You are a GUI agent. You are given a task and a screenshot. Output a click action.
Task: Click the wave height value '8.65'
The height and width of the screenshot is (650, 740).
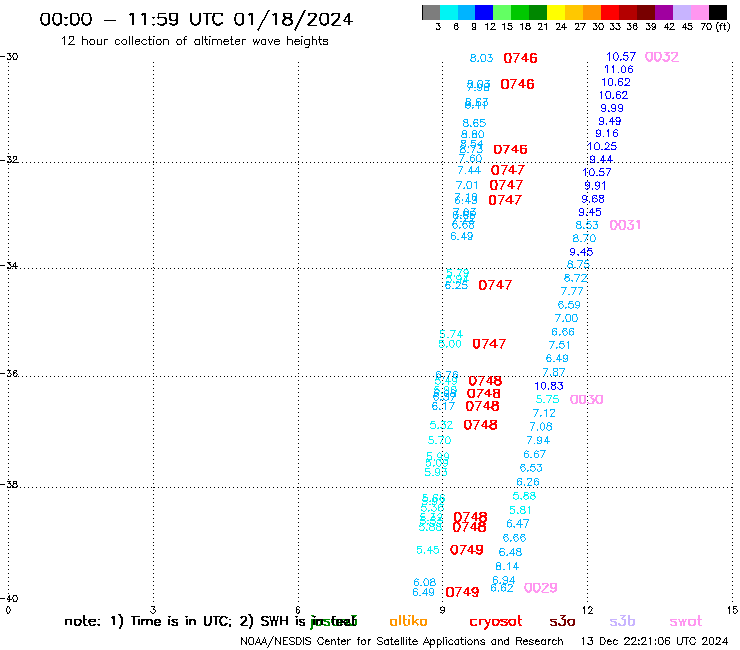pos(474,123)
